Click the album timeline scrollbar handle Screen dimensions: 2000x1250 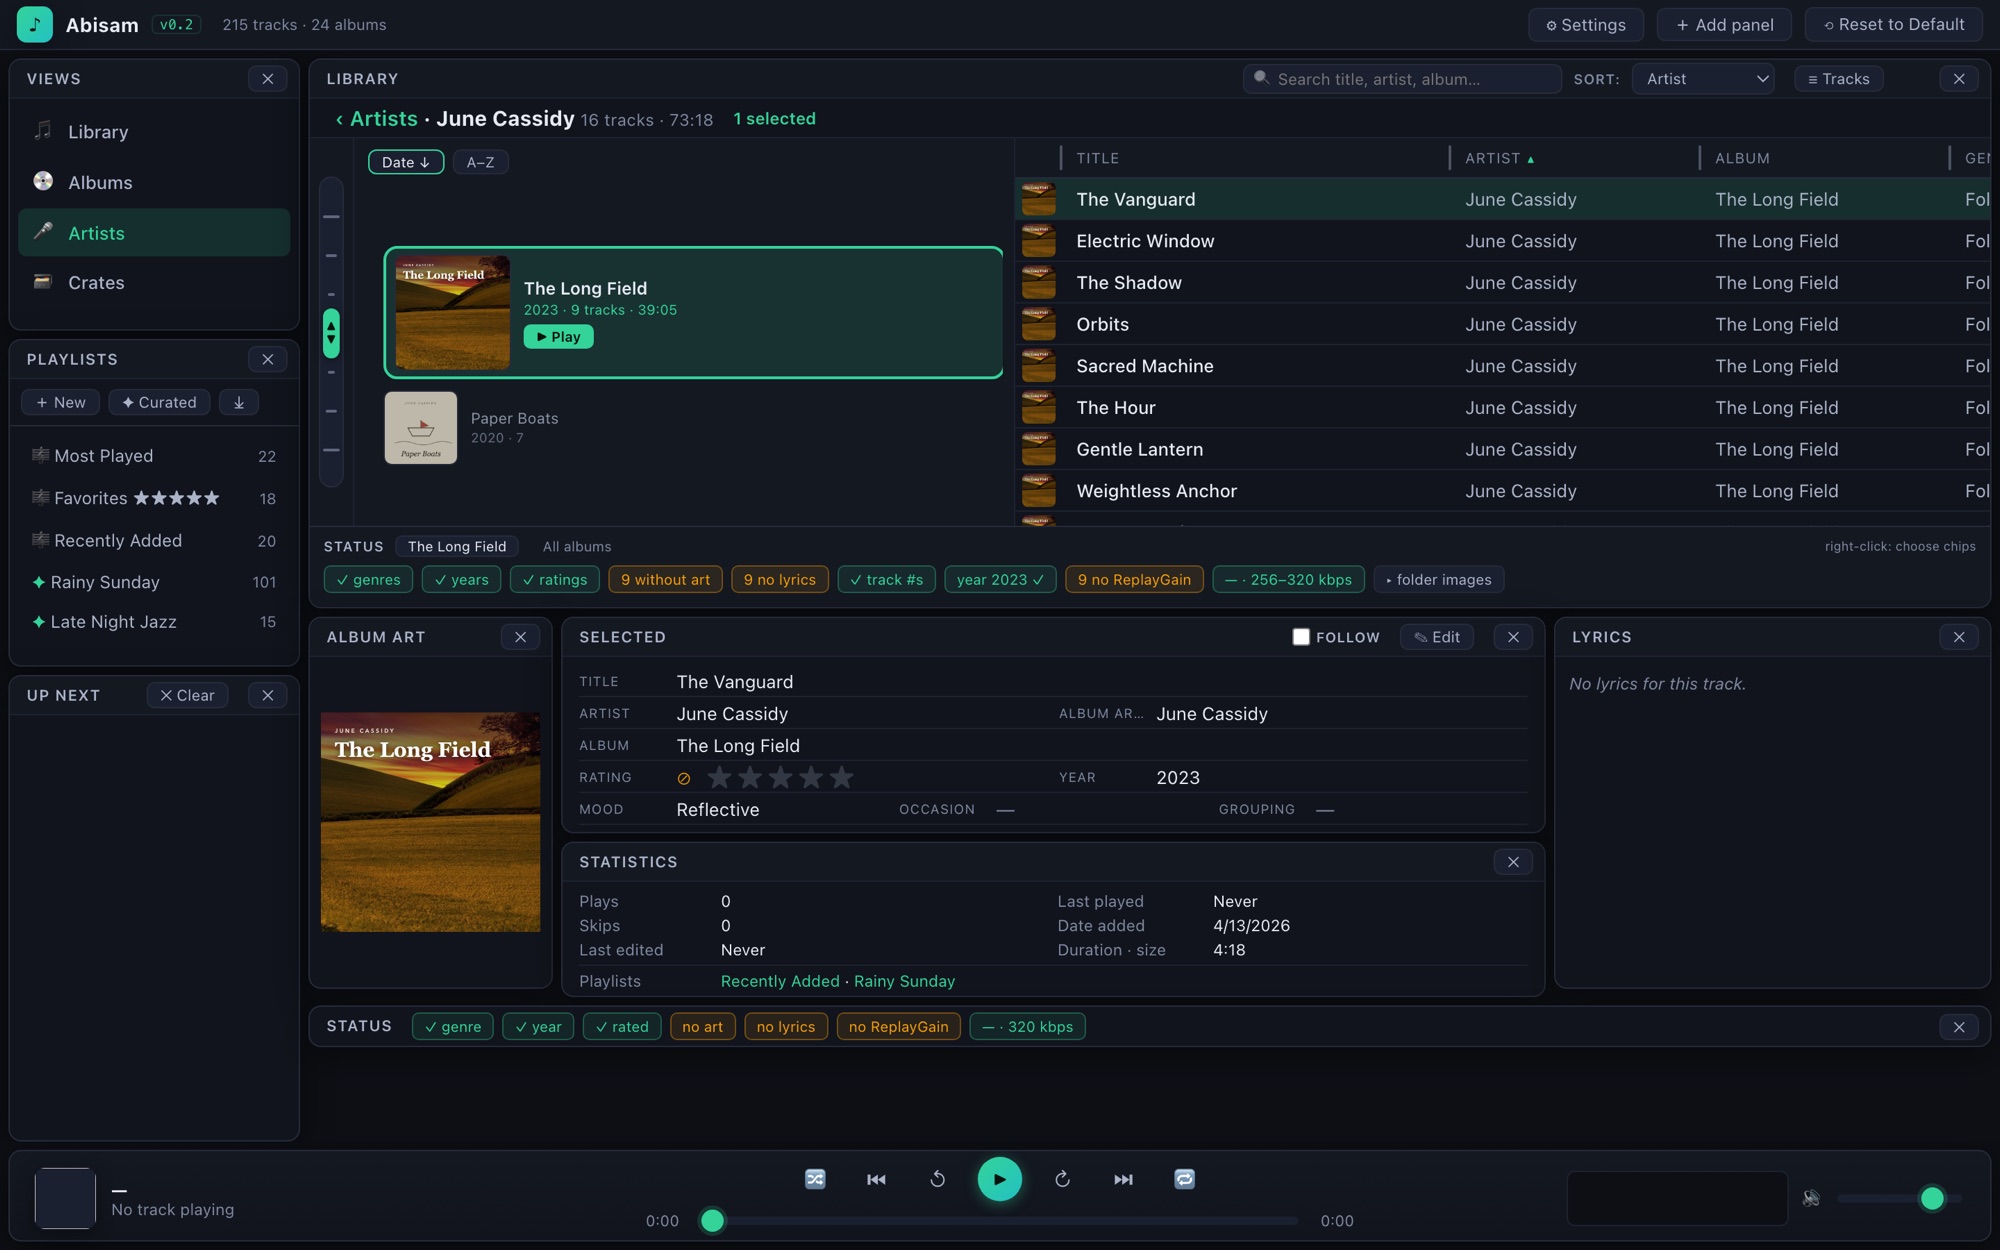click(x=331, y=333)
